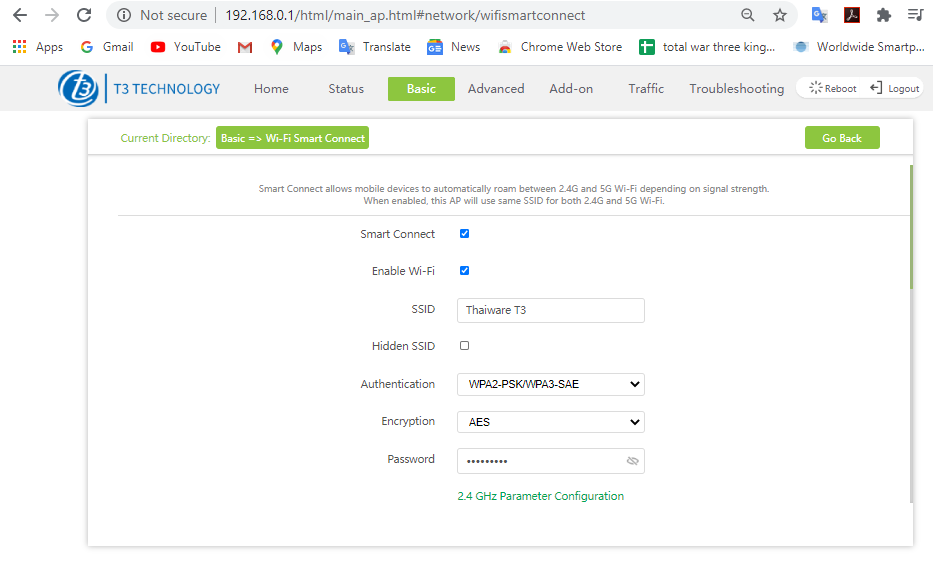Open the Authentication dropdown
933x570 pixels.
[x=550, y=384]
